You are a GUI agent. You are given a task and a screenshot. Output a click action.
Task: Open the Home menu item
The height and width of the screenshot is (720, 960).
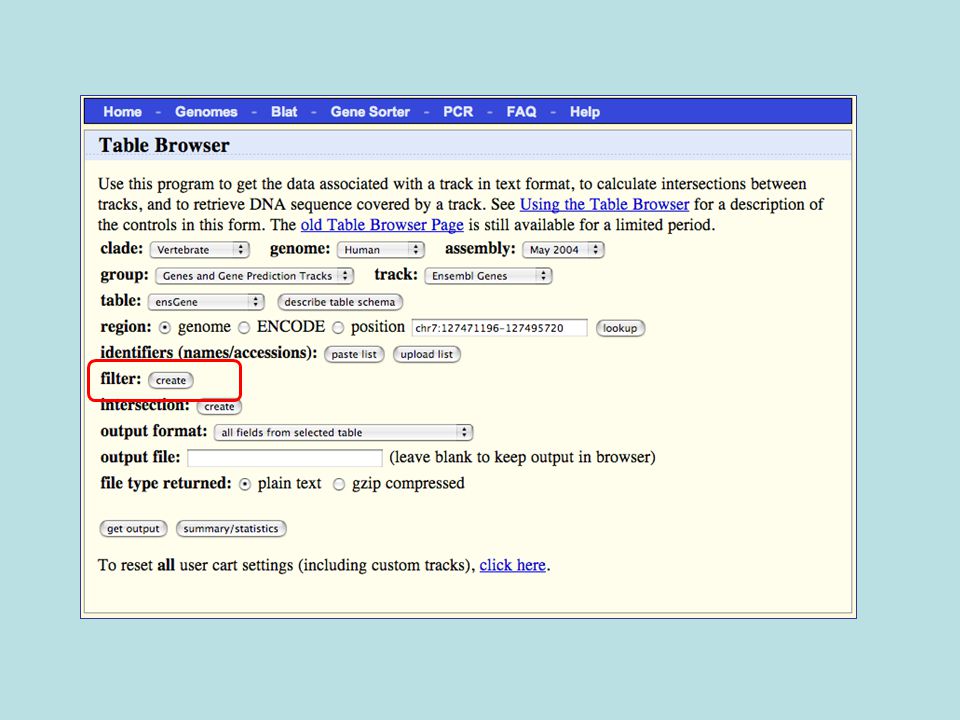coord(122,111)
